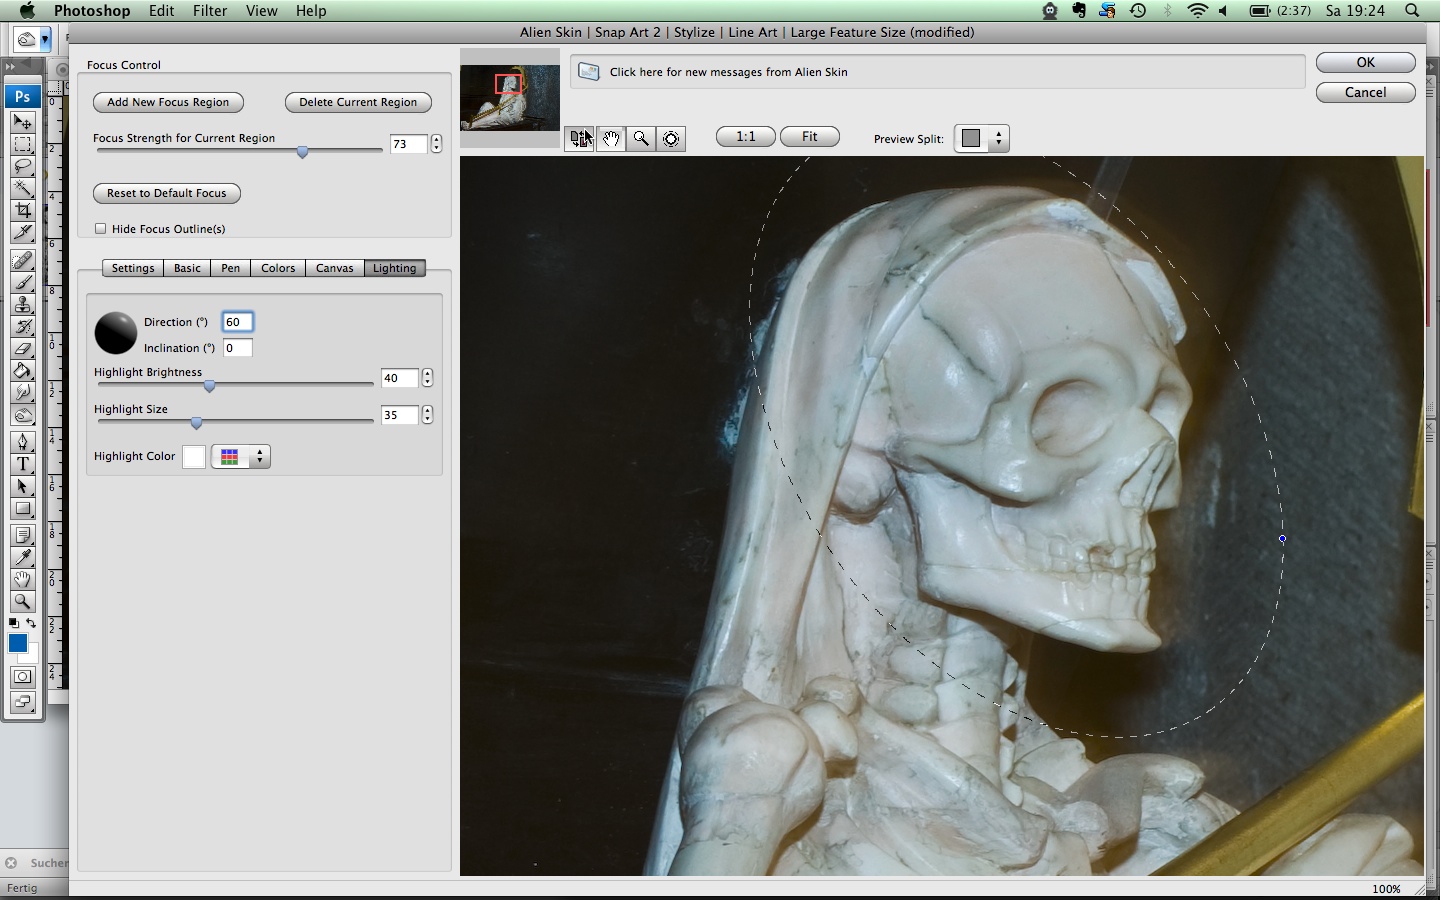
Task: Select the Eraser tool
Action: tap(22, 348)
